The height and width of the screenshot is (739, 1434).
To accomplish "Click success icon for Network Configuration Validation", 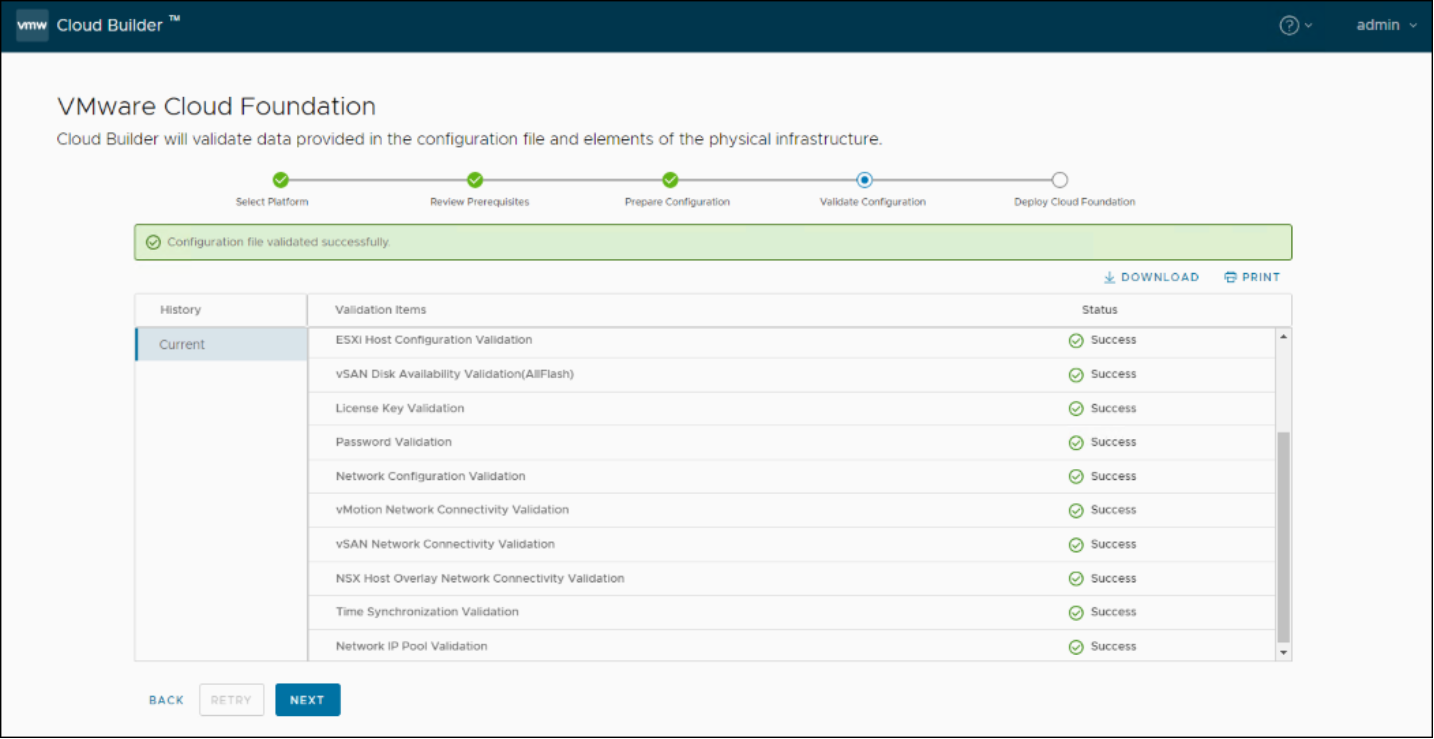I will pos(1076,477).
